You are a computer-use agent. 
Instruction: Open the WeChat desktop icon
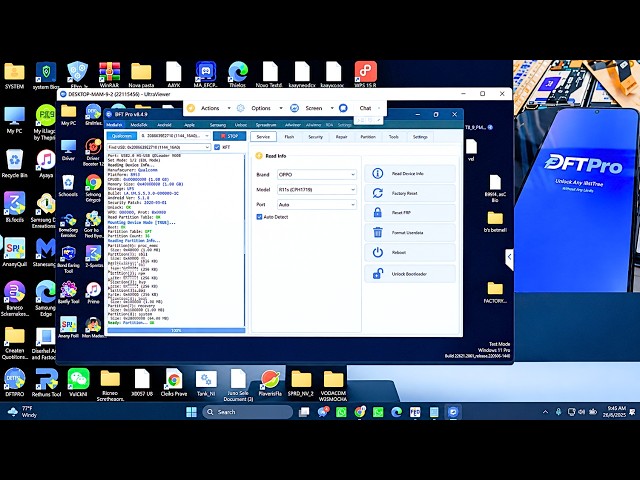click(x=78, y=382)
